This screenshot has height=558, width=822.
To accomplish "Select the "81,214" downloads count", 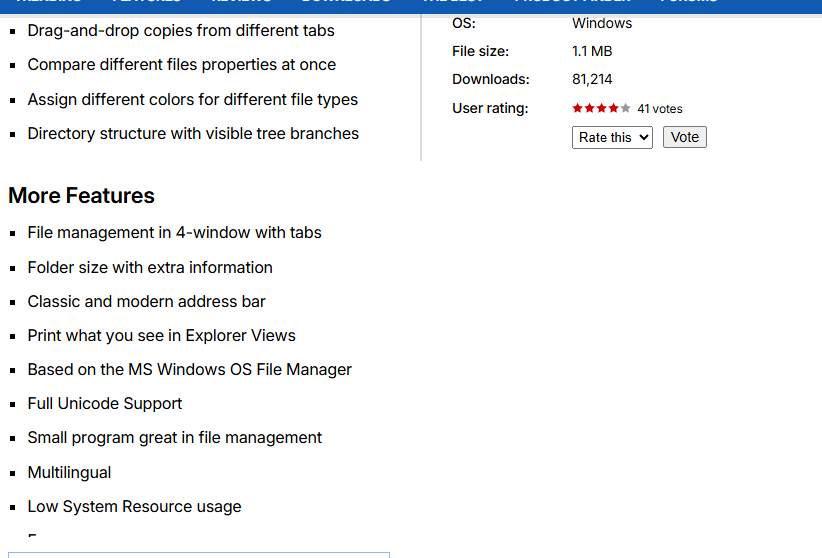I will (x=592, y=79).
